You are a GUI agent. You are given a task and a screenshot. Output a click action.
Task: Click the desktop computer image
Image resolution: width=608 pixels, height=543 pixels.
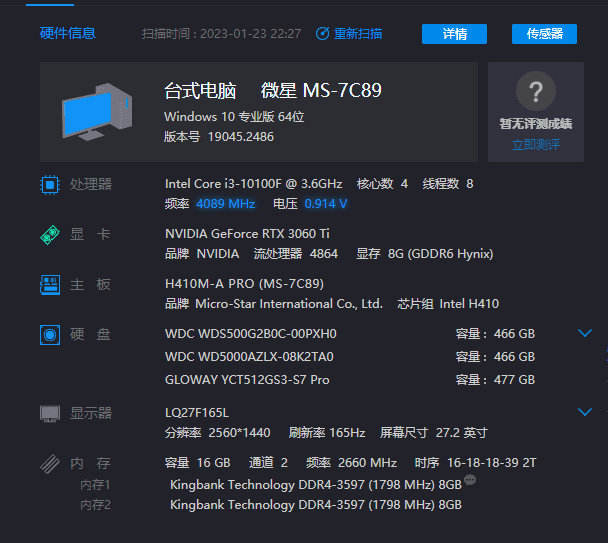(97, 112)
